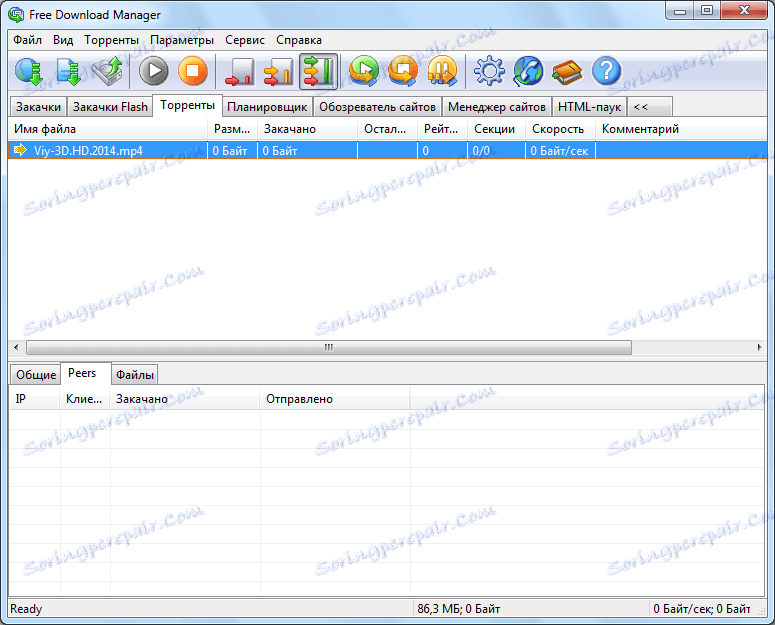Click the Отправлено column header
The image size is (775, 625).
tap(335, 399)
